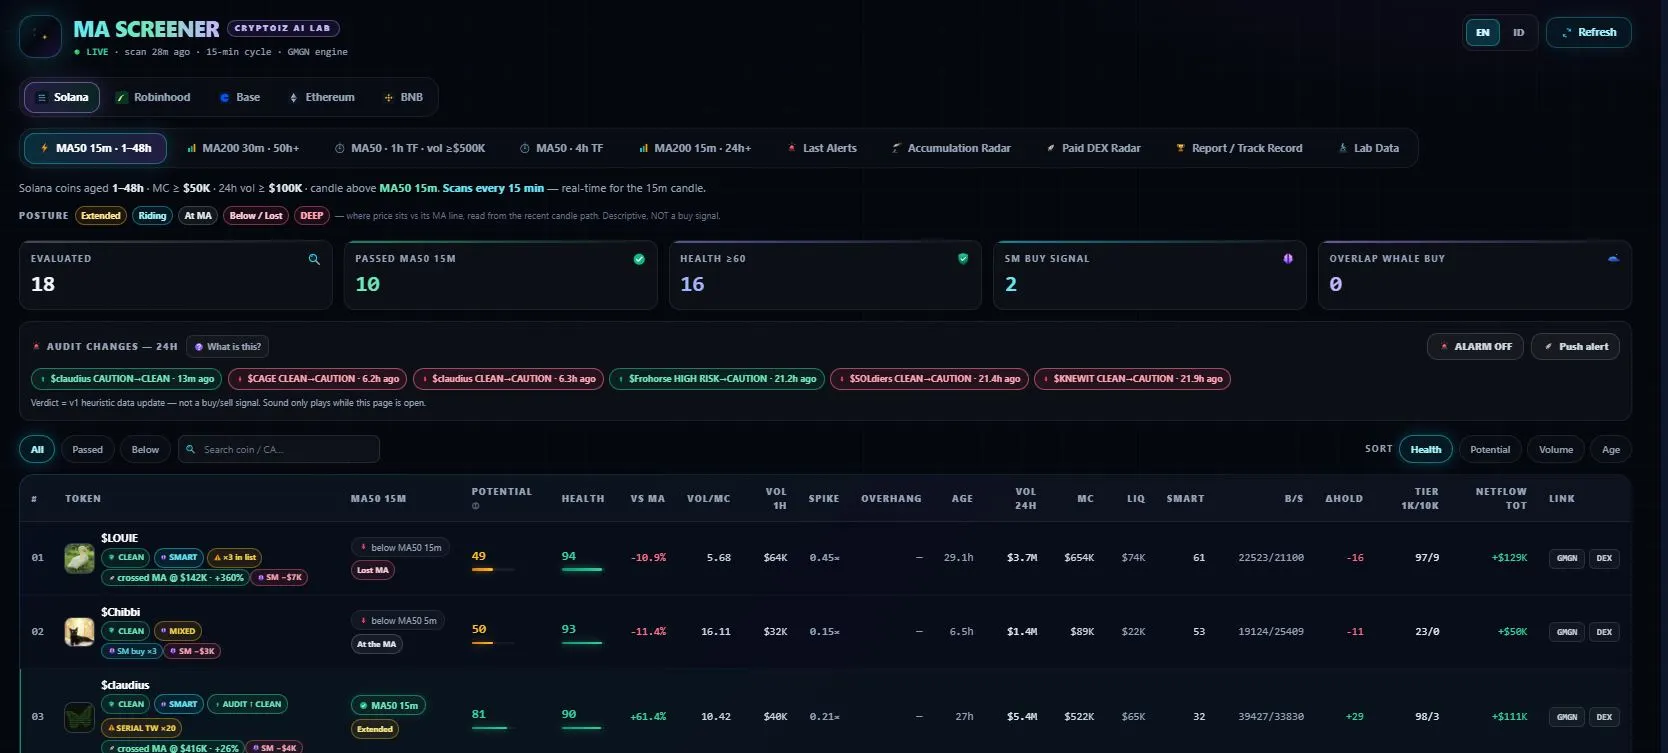
Task: Click the Riding posture pill
Action: point(152,216)
